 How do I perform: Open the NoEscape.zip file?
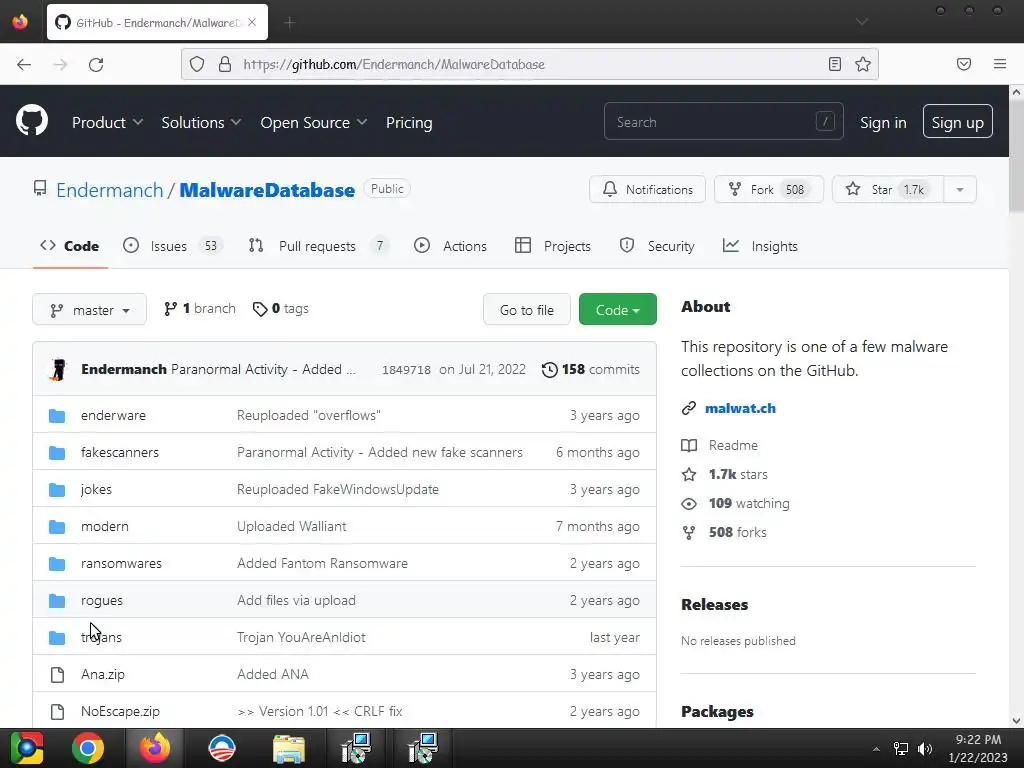pyautogui.click(x=120, y=711)
